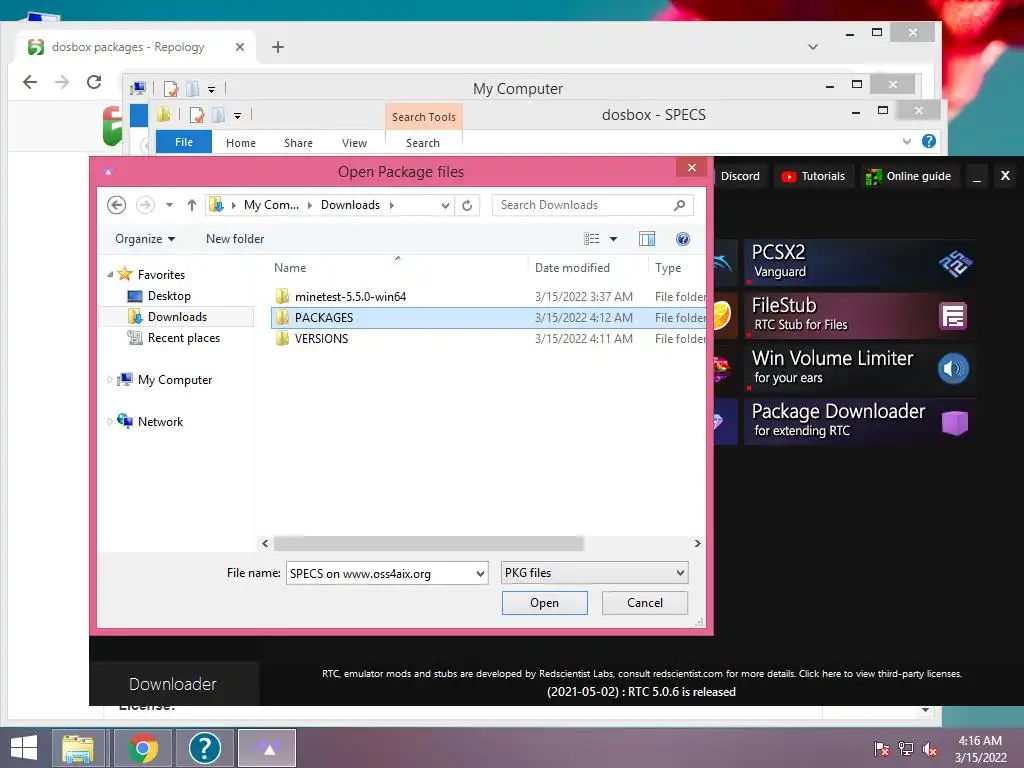Go back in the Chrome browser
The width and height of the screenshot is (1024, 768).
tap(30, 82)
